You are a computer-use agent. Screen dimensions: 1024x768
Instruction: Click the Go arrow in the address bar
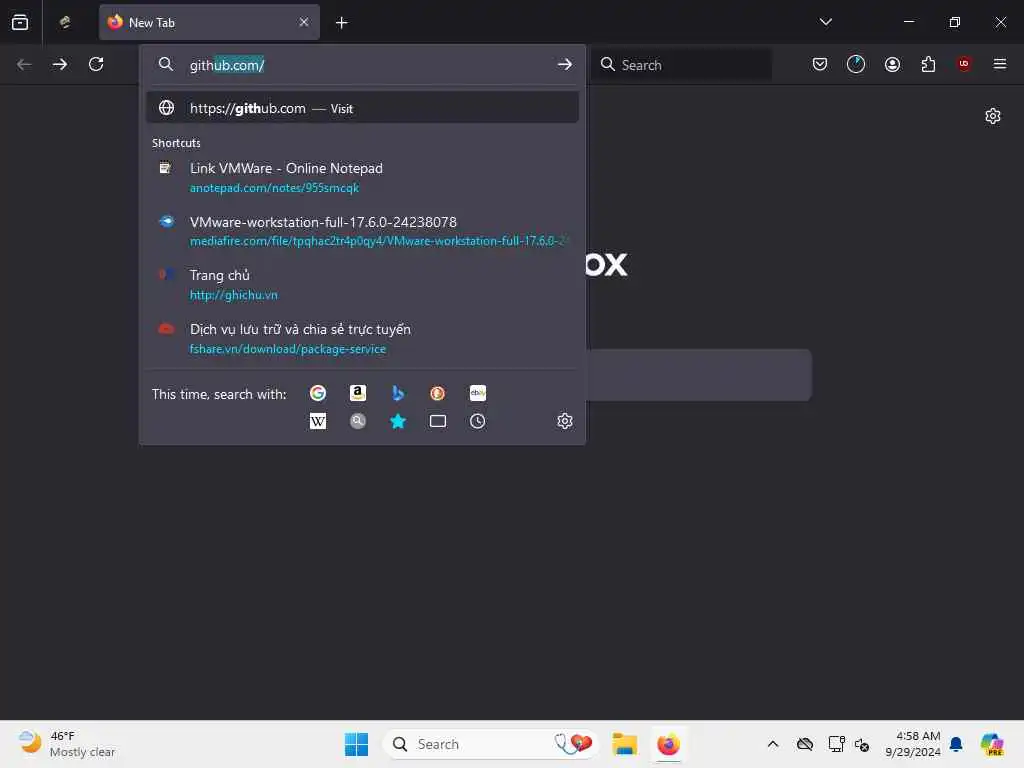pyautogui.click(x=564, y=65)
